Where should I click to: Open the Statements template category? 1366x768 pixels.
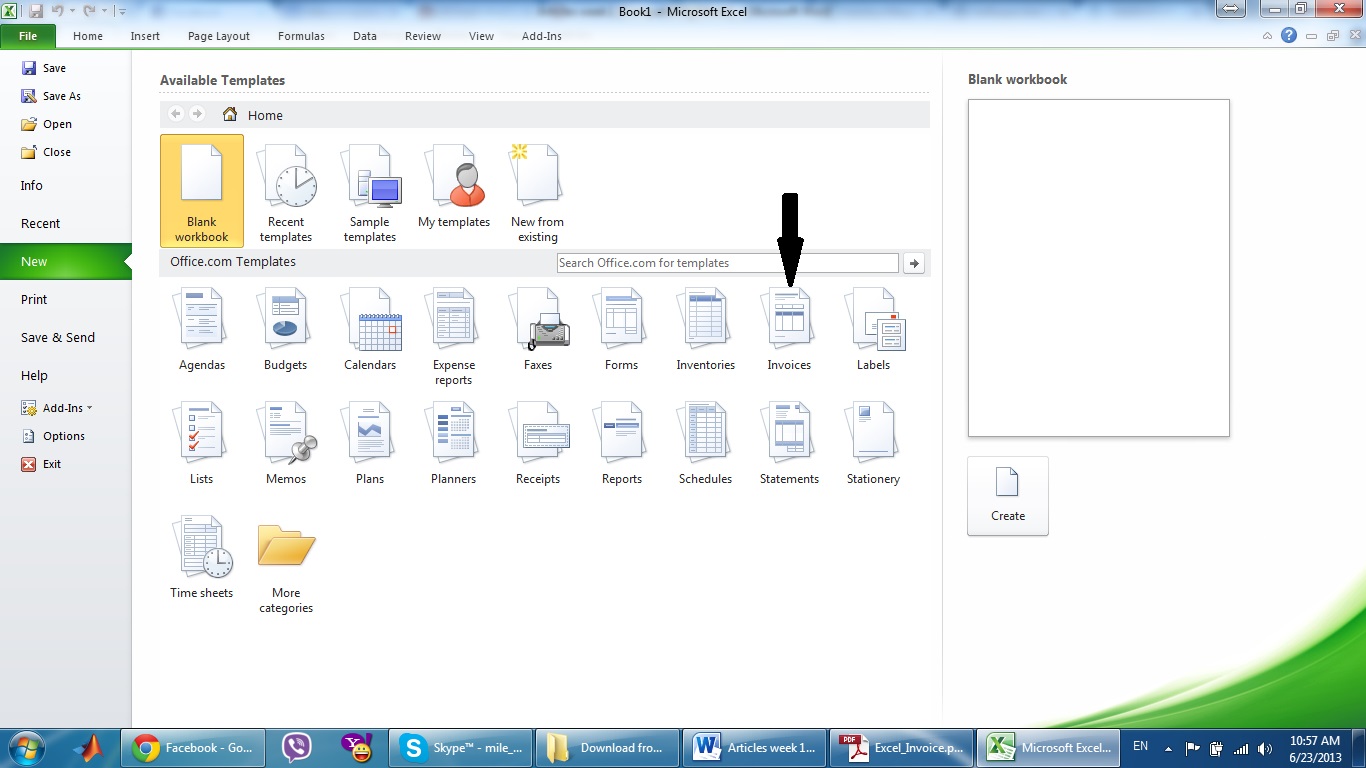coord(790,445)
